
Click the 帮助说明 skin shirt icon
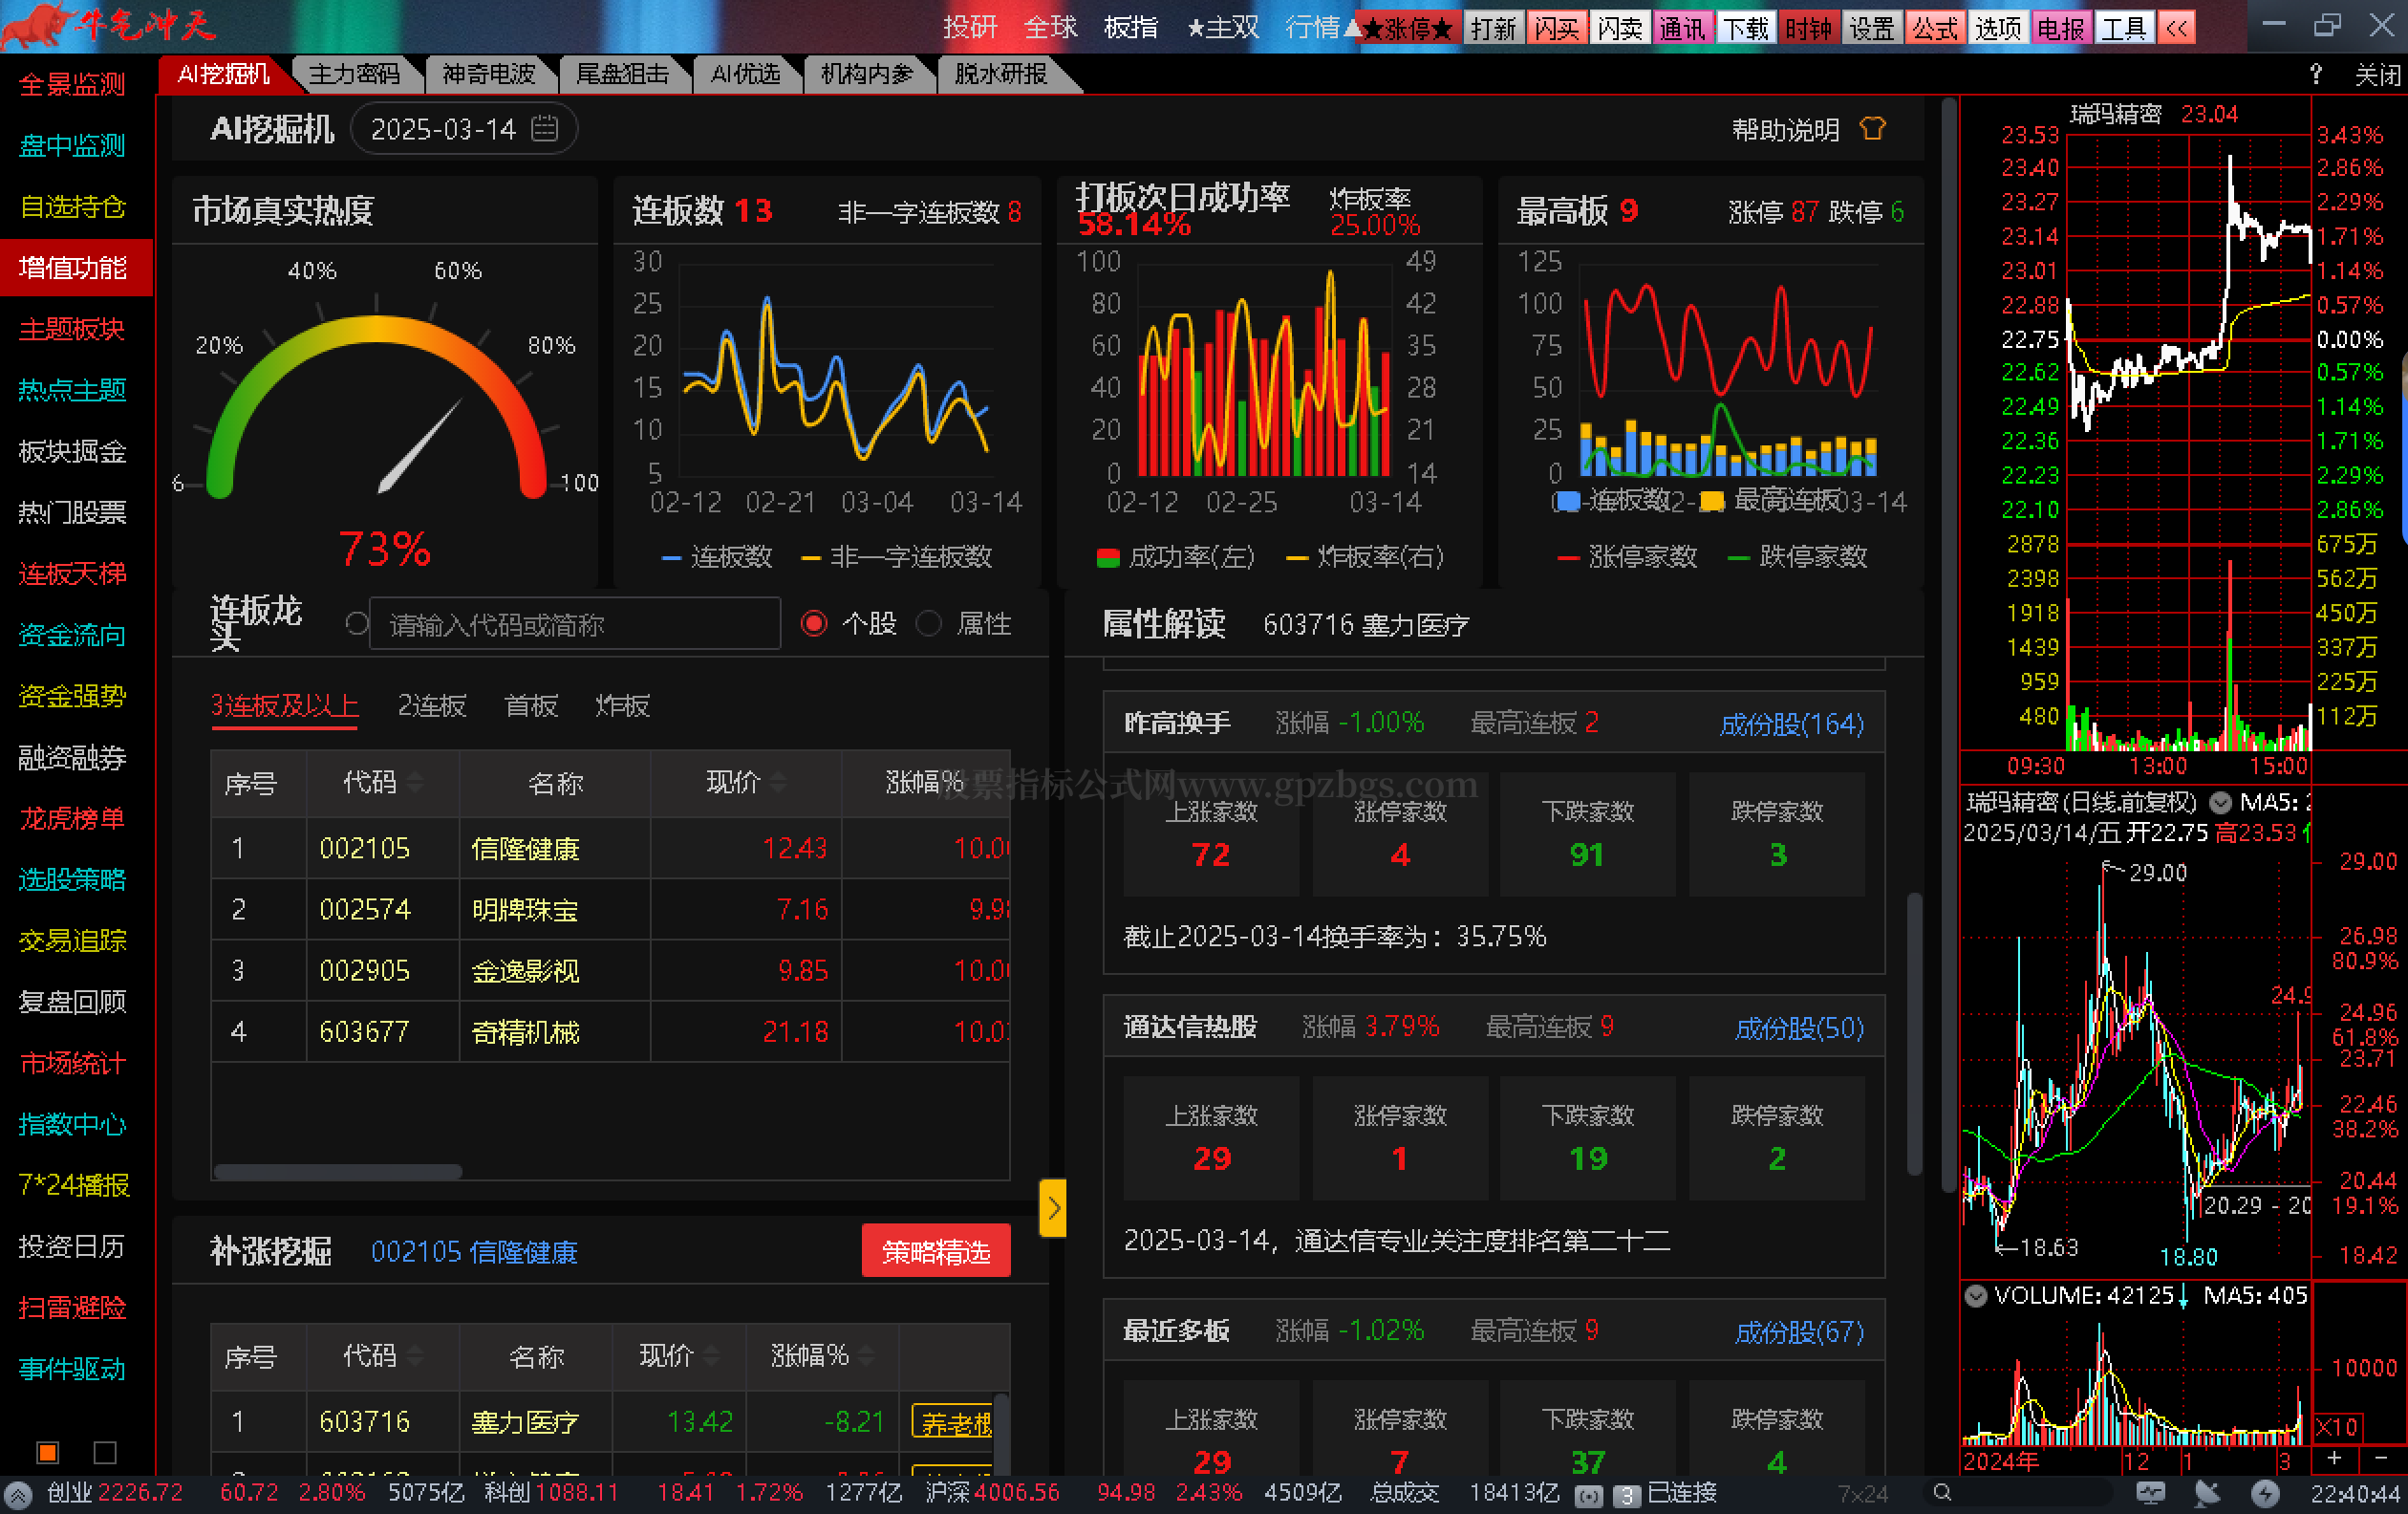click(1872, 128)
